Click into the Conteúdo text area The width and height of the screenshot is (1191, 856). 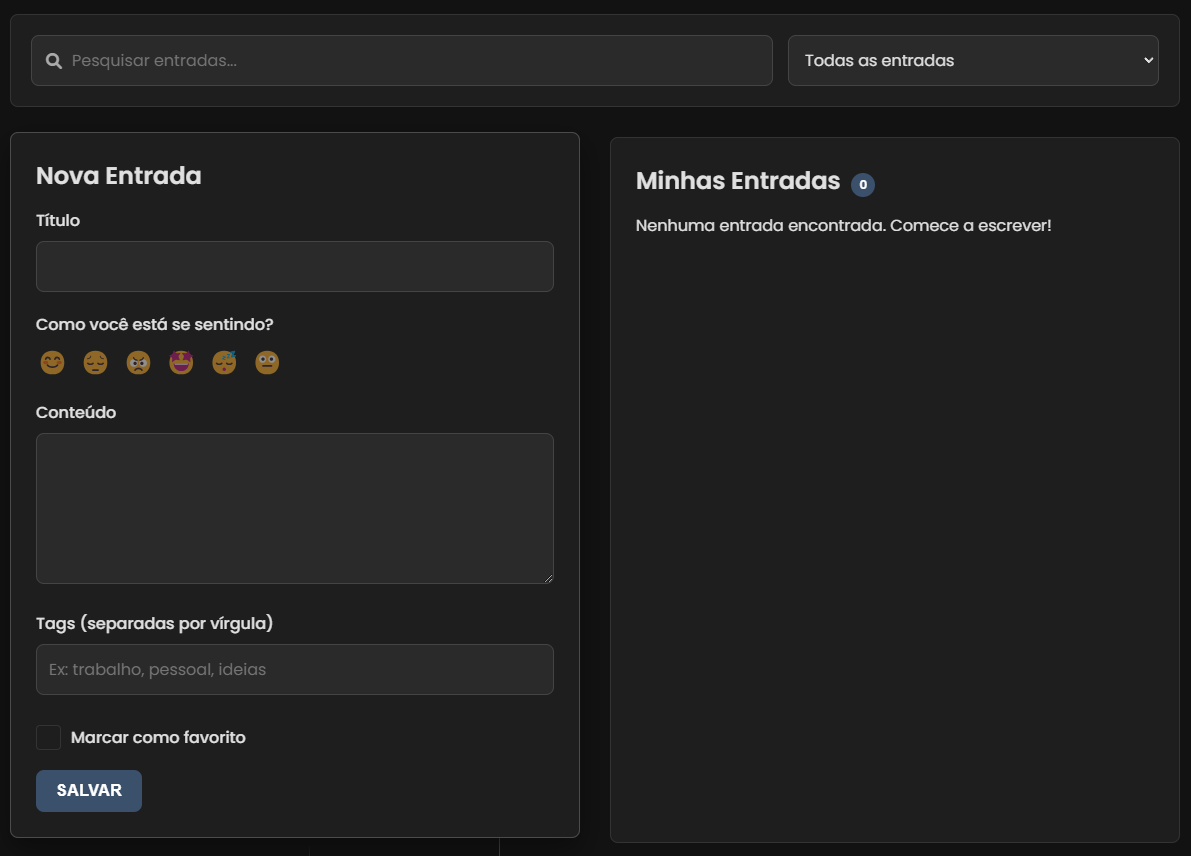295,508
